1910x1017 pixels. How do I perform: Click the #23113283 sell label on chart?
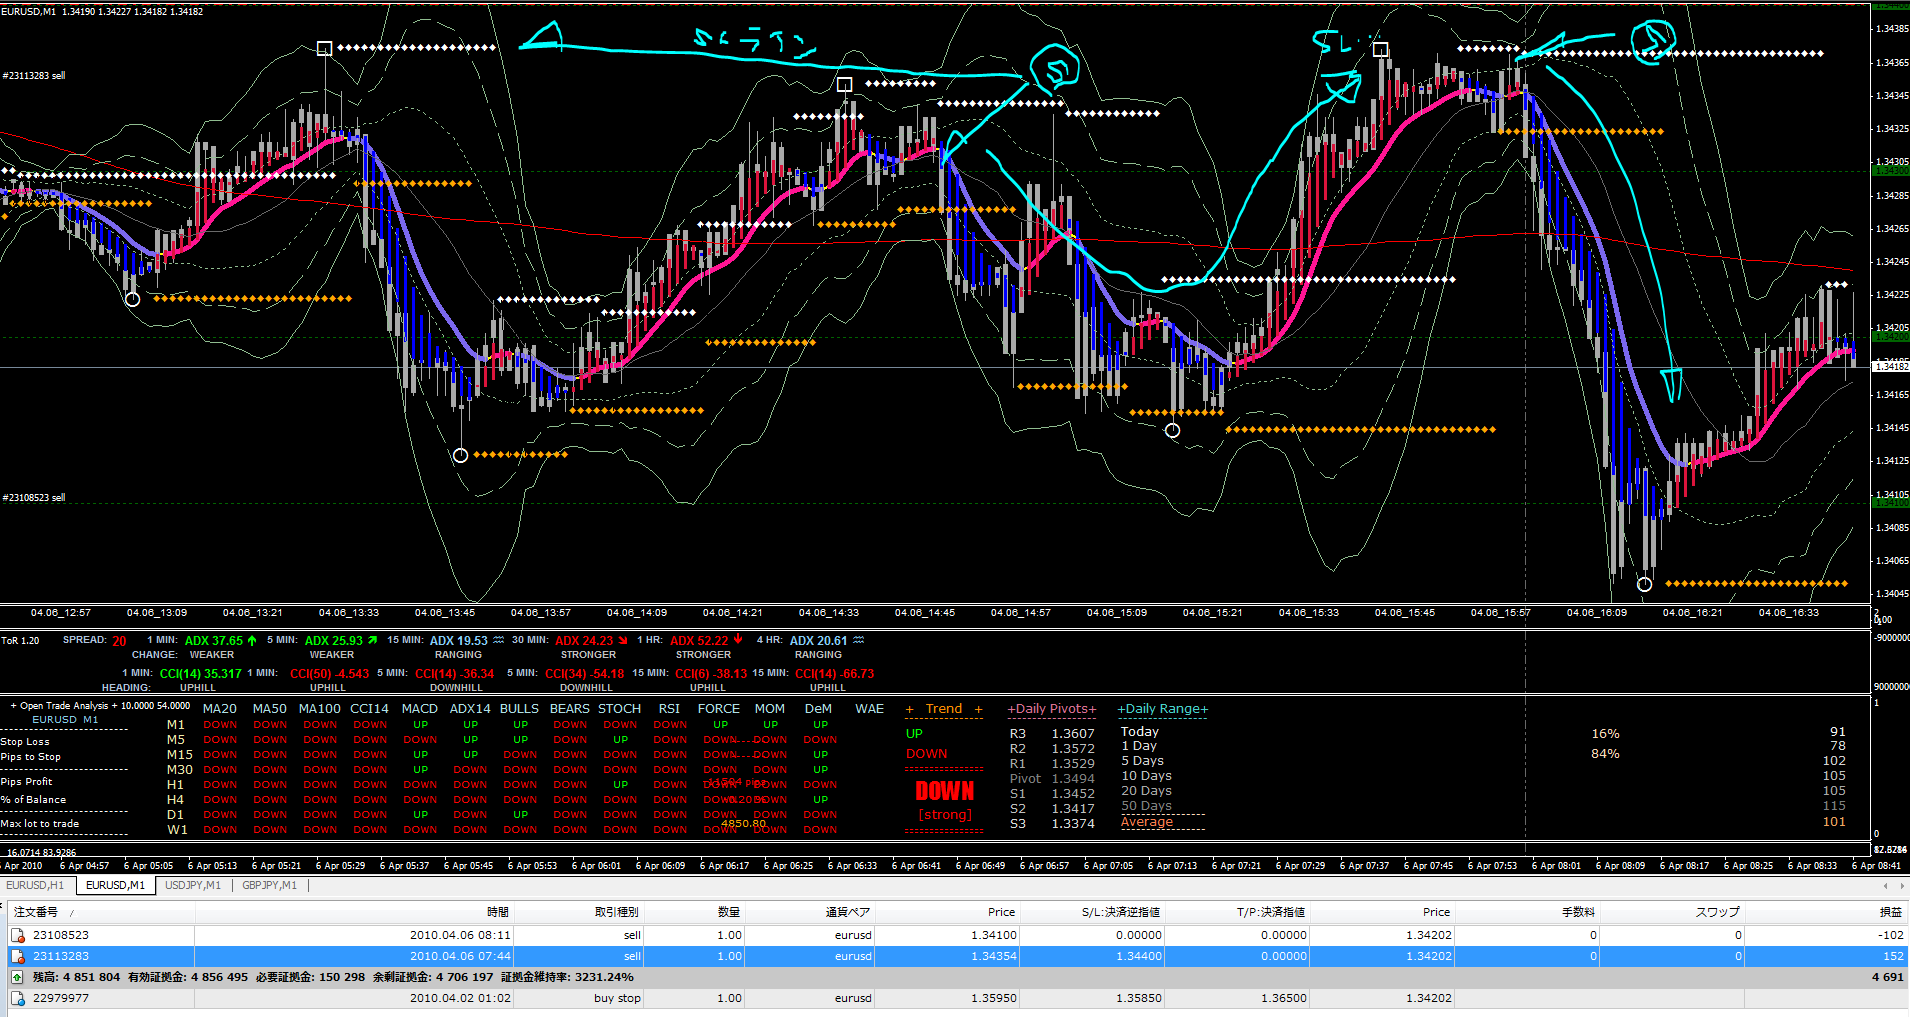point(34,76)
